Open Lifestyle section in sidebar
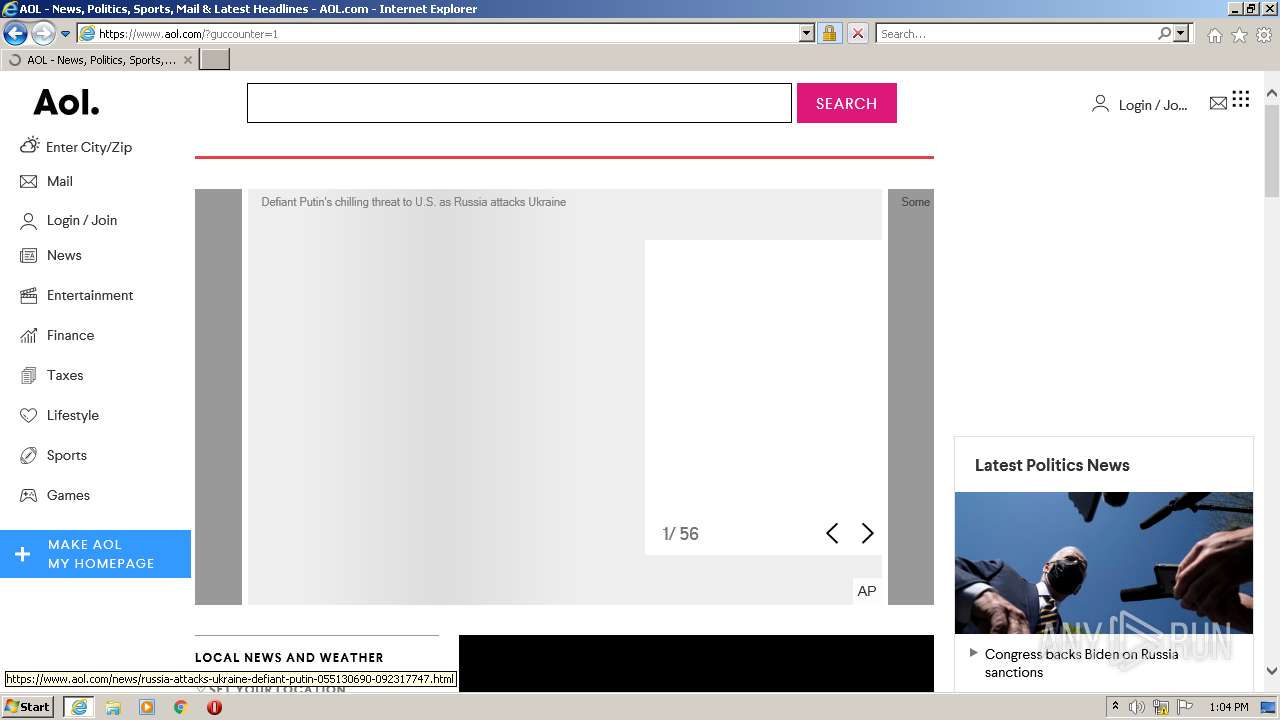 pos(73,415)
